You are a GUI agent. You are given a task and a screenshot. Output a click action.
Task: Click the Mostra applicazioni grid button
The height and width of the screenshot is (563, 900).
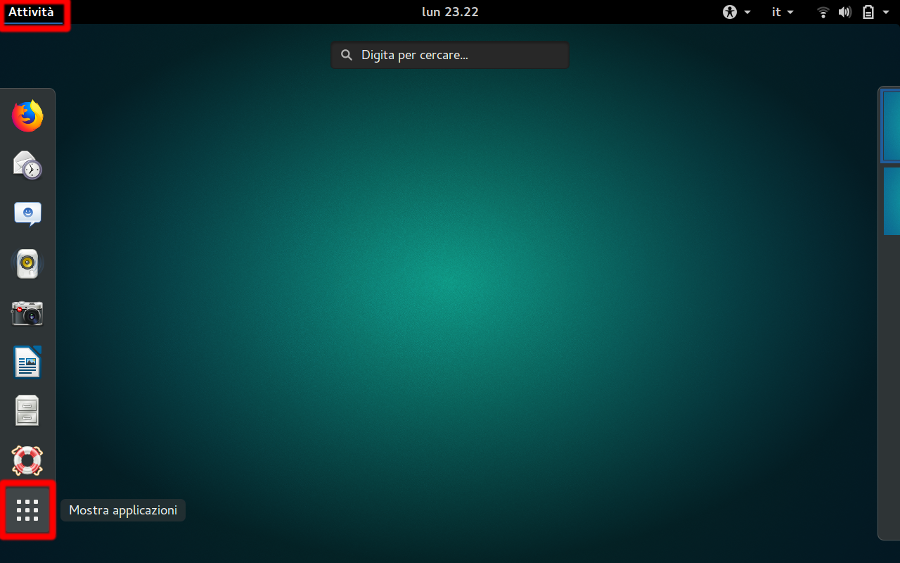click(x=28, y=511)
